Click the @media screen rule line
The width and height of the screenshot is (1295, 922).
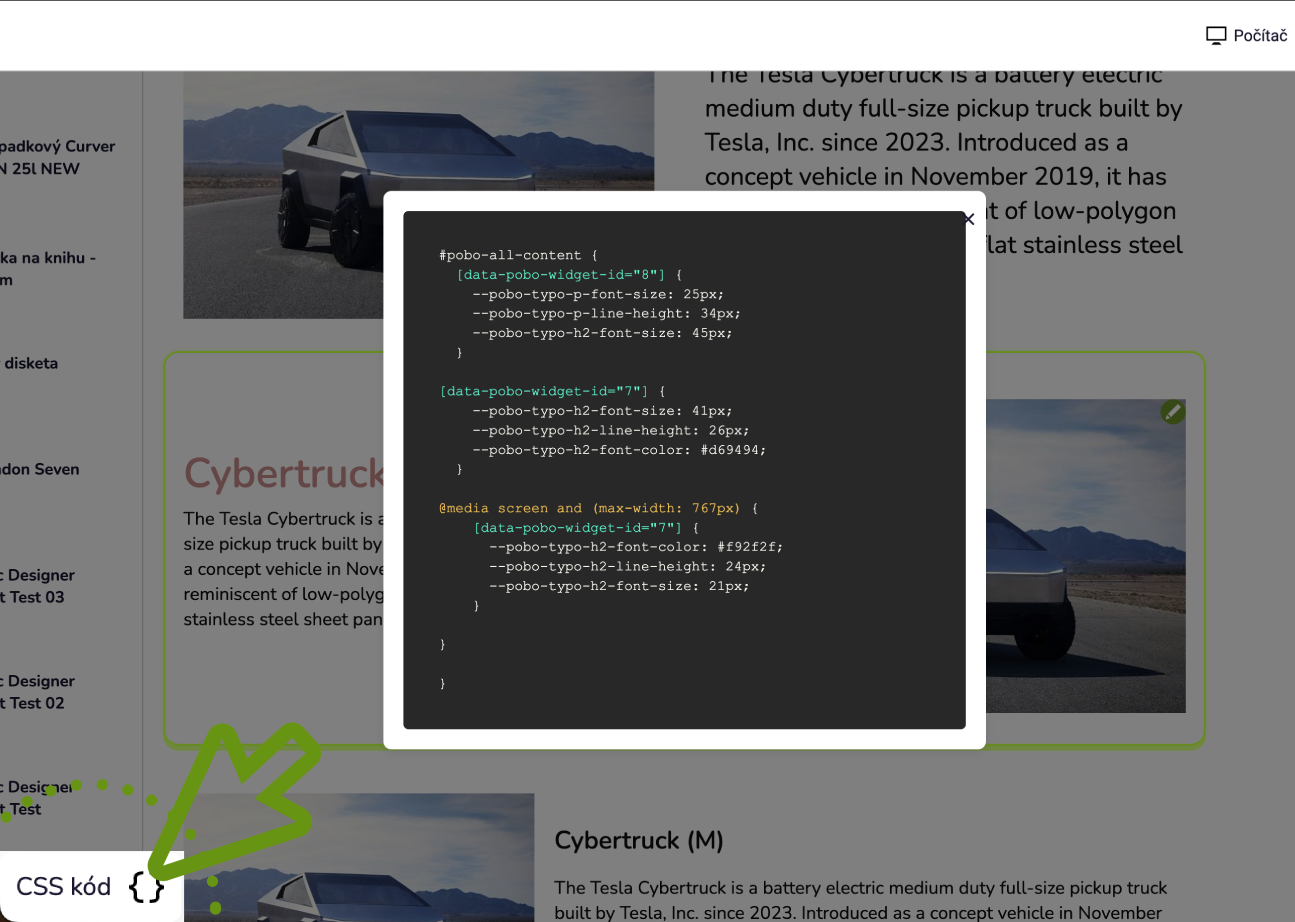[x=590, y=508]
